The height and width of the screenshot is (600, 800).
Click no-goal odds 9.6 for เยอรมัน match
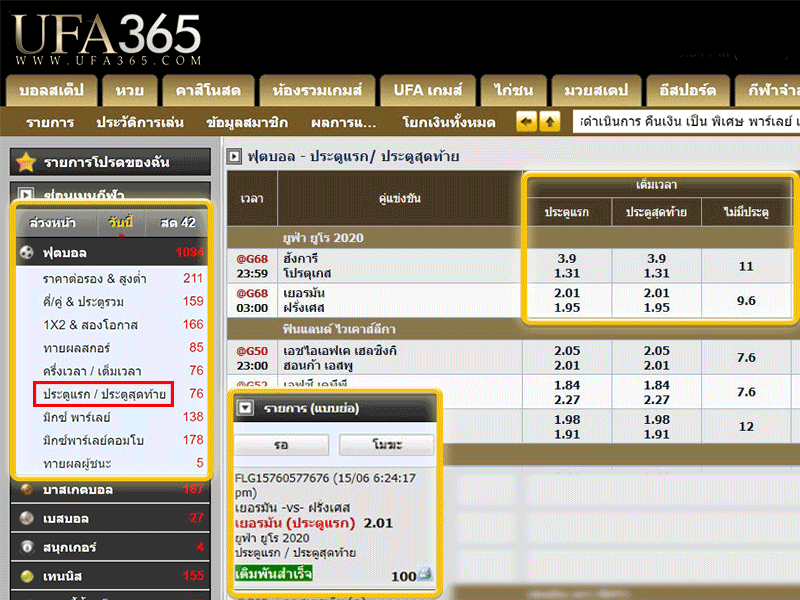(746, 301)
